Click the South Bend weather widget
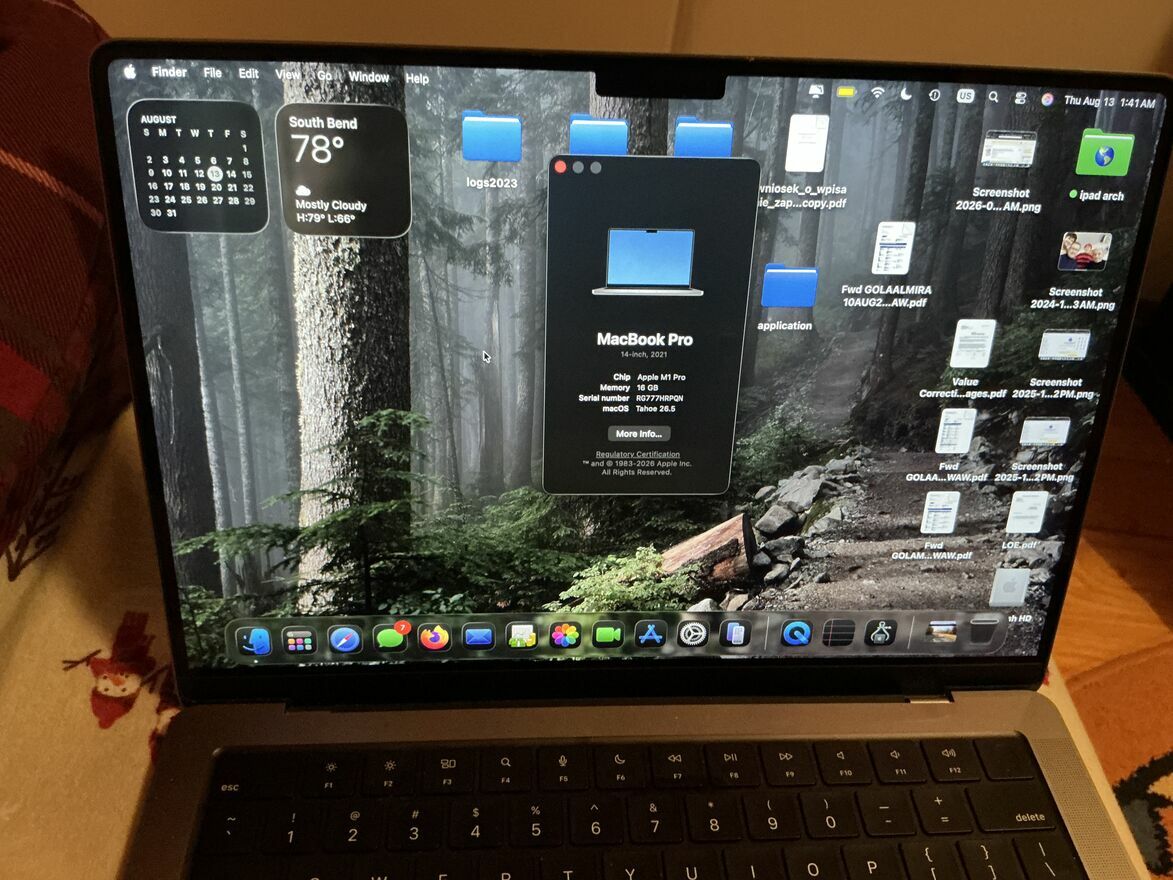This screenshot has height=880, width=1173. (343, 171)
